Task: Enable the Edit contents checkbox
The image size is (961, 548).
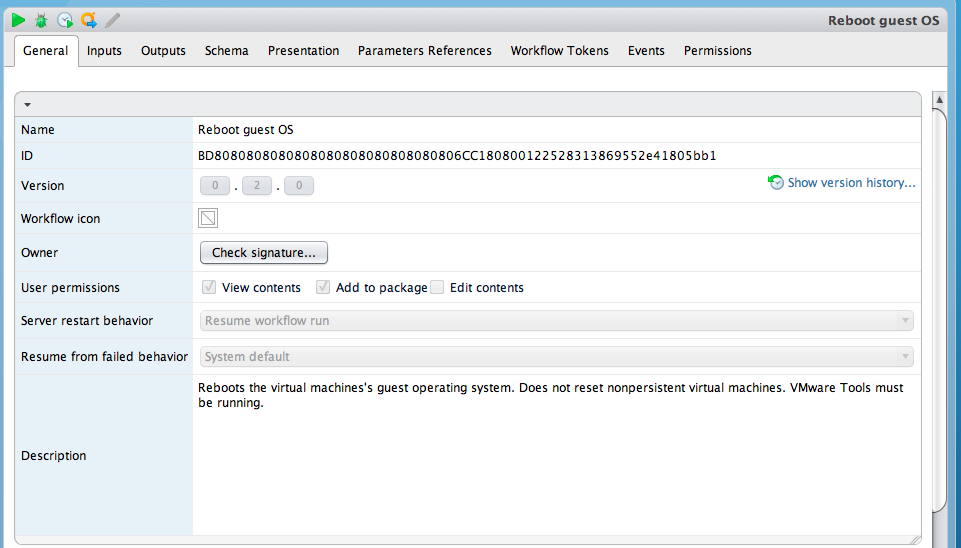Action: tap(437, 288)
